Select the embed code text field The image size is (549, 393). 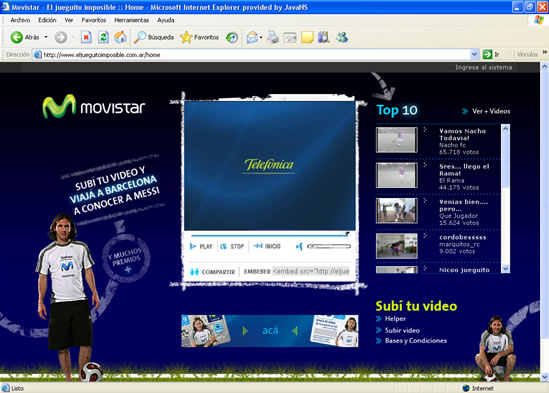[311, 271]
